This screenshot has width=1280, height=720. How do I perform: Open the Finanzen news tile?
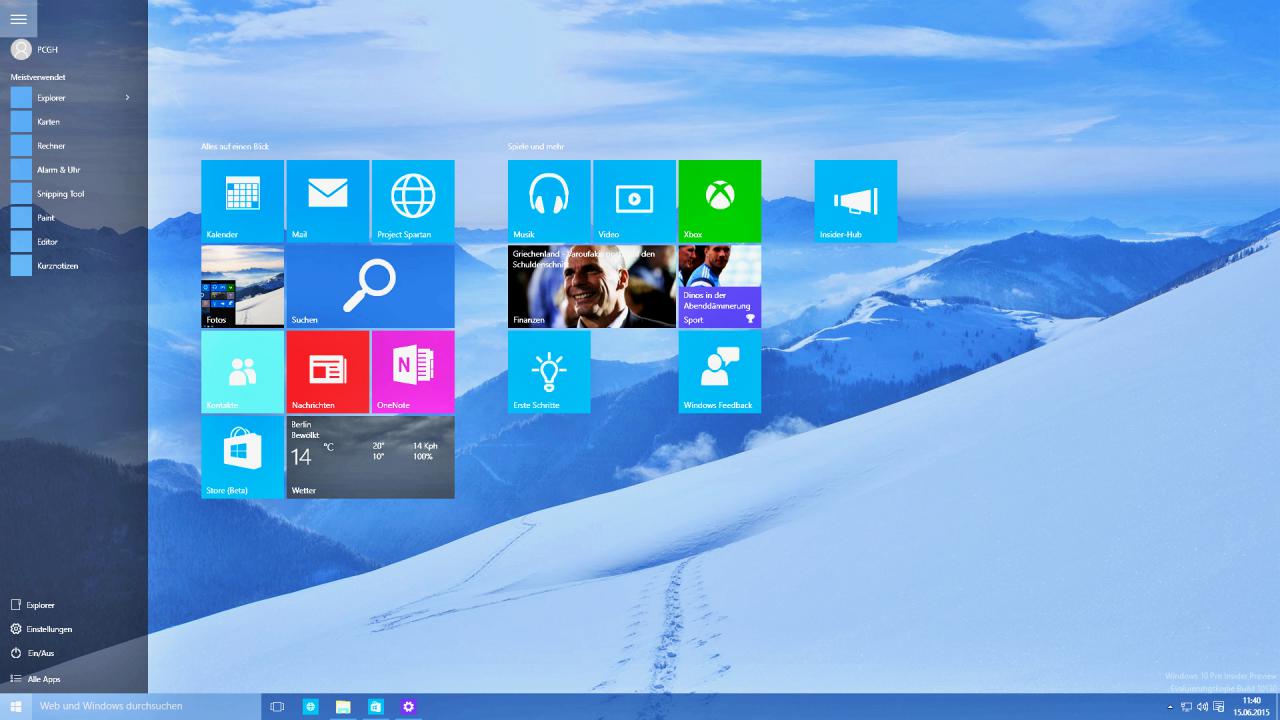(x=592, y=286)
